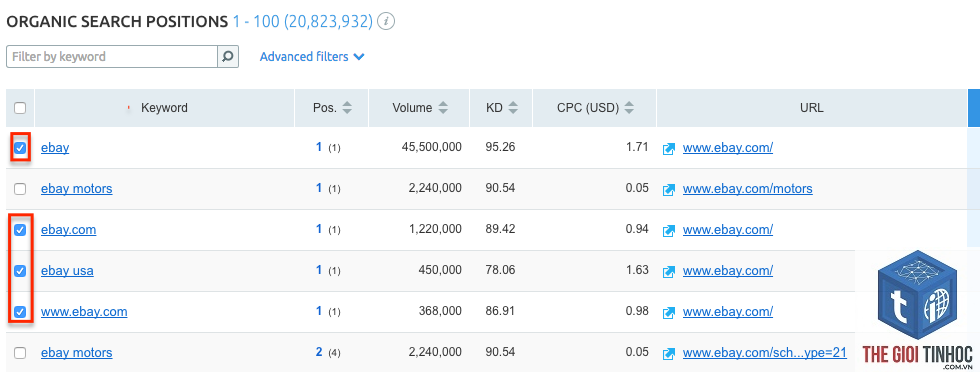Image resolution: width=980 pixels, height=372 pixels.
Task: Select the 89.42 KD value
Action: click(x=500, y=229)
